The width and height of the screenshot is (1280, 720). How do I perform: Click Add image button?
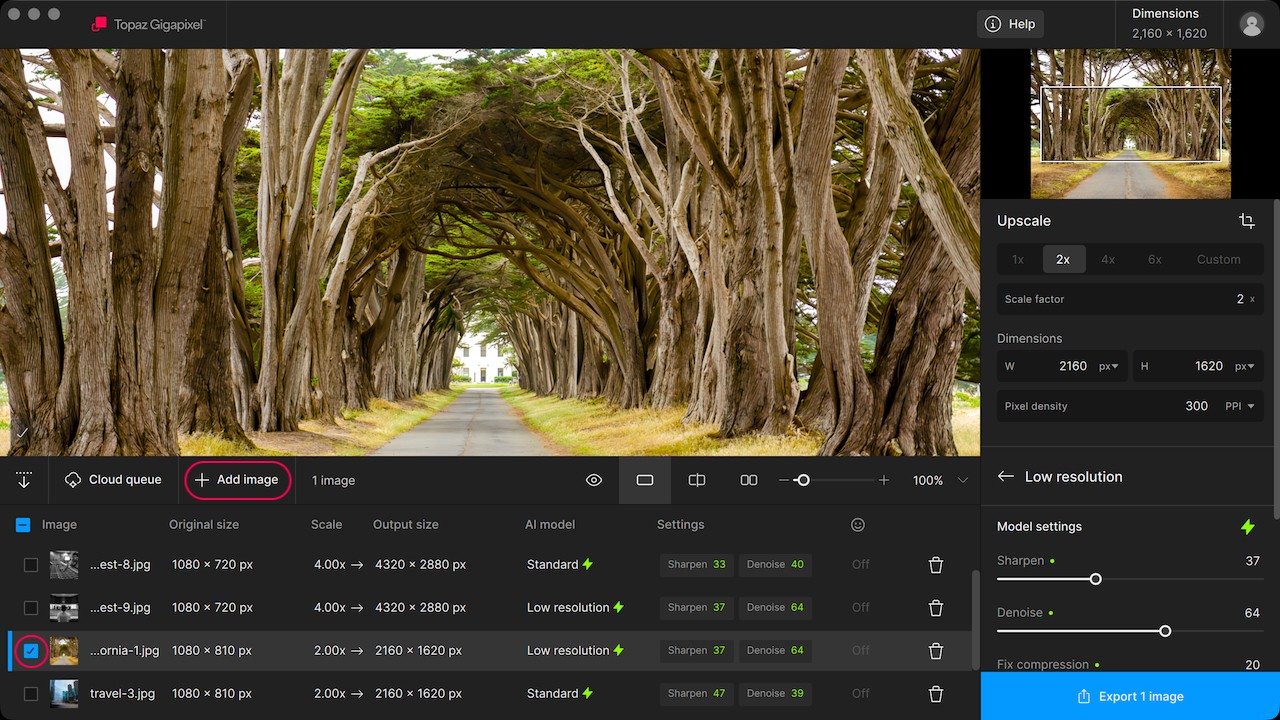click(237, 480)
